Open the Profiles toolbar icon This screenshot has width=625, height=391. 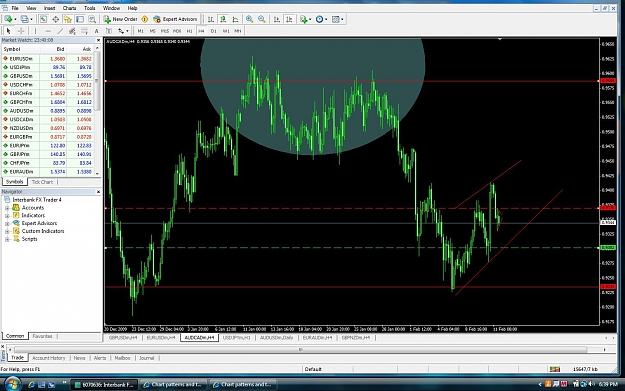coord(25,19)
